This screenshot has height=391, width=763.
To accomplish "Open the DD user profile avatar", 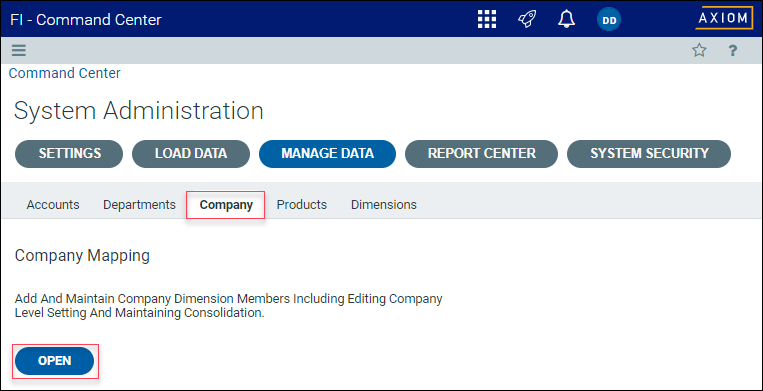I will click(609, 20).
